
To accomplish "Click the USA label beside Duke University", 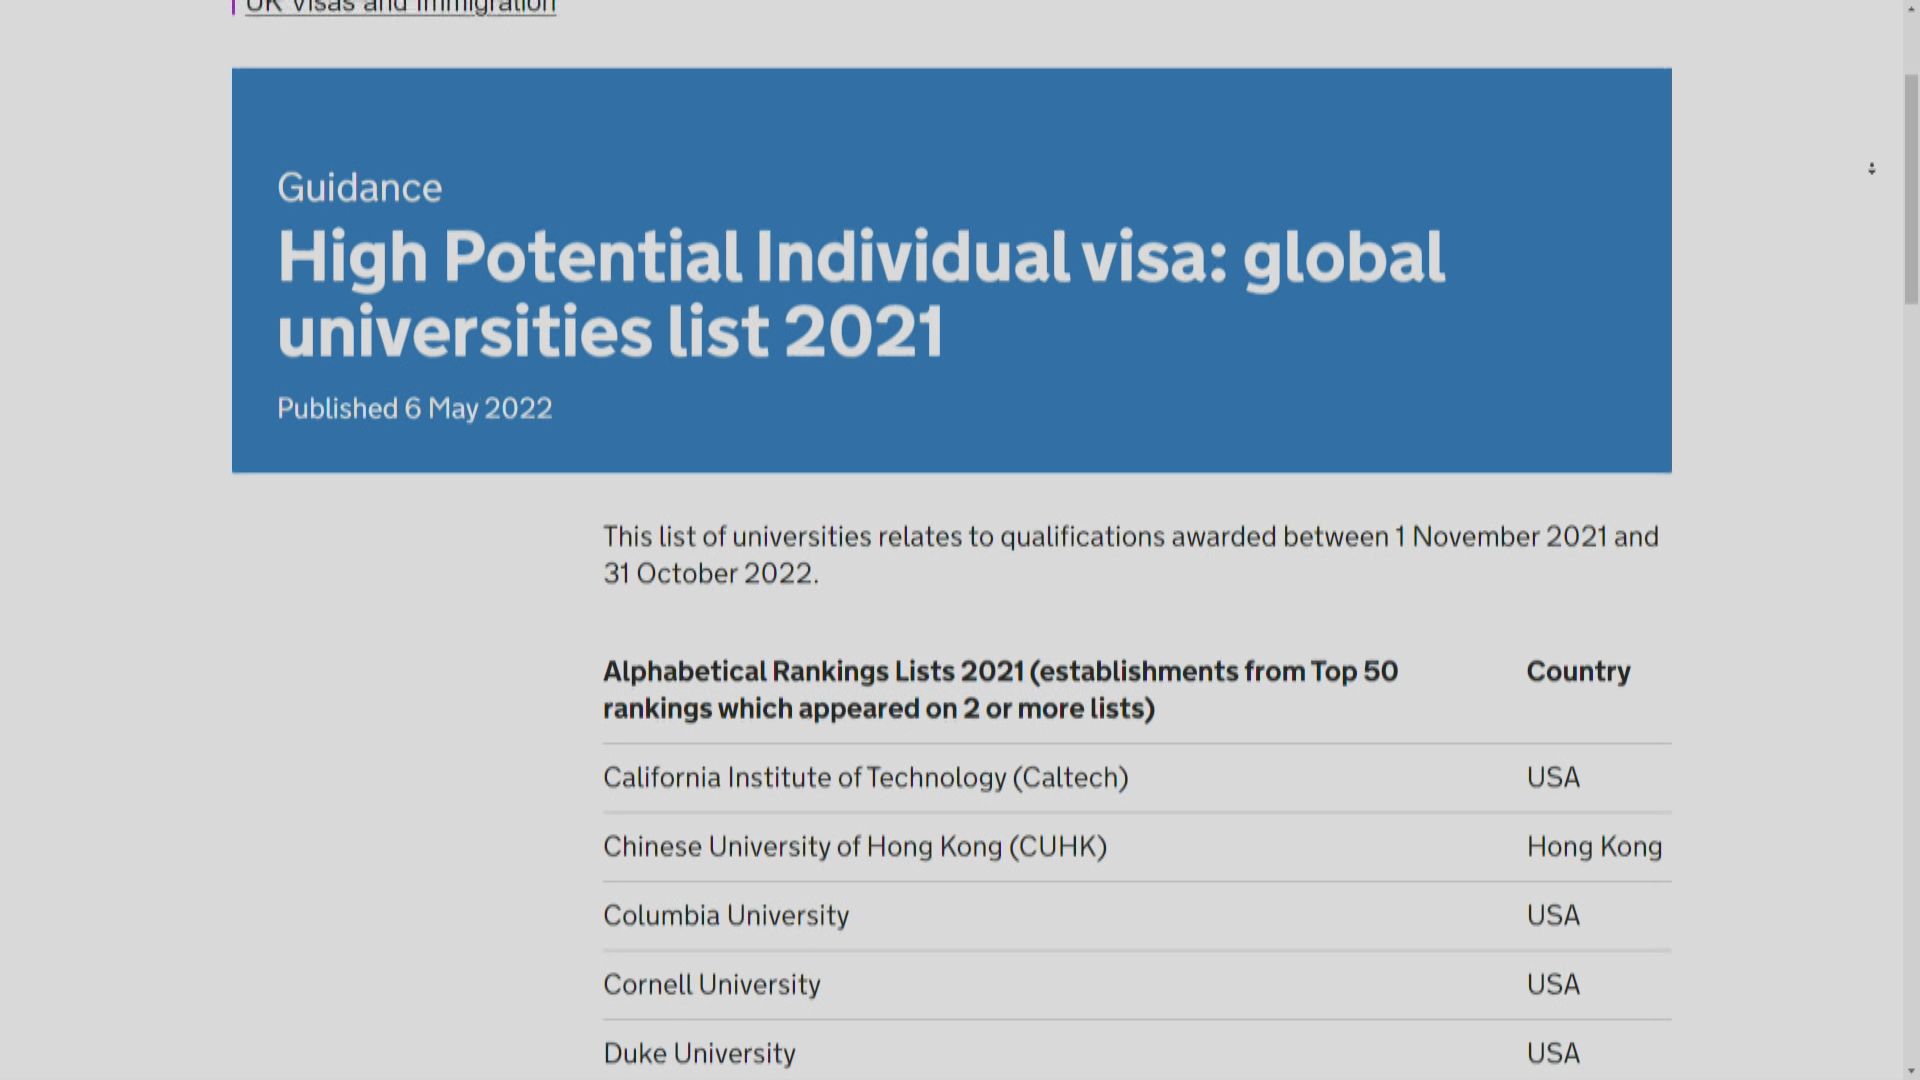I will pos(1552,1053).
